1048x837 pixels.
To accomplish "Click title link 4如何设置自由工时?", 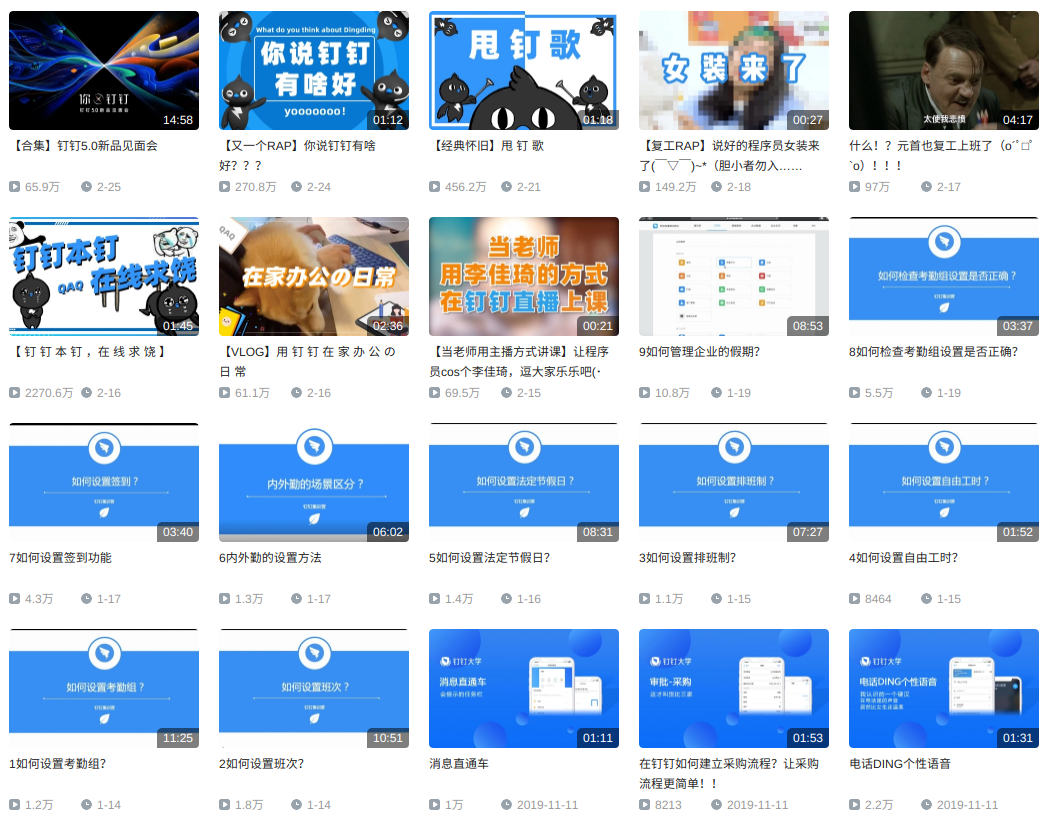I will pyautogui.click(x=903, y=558).
